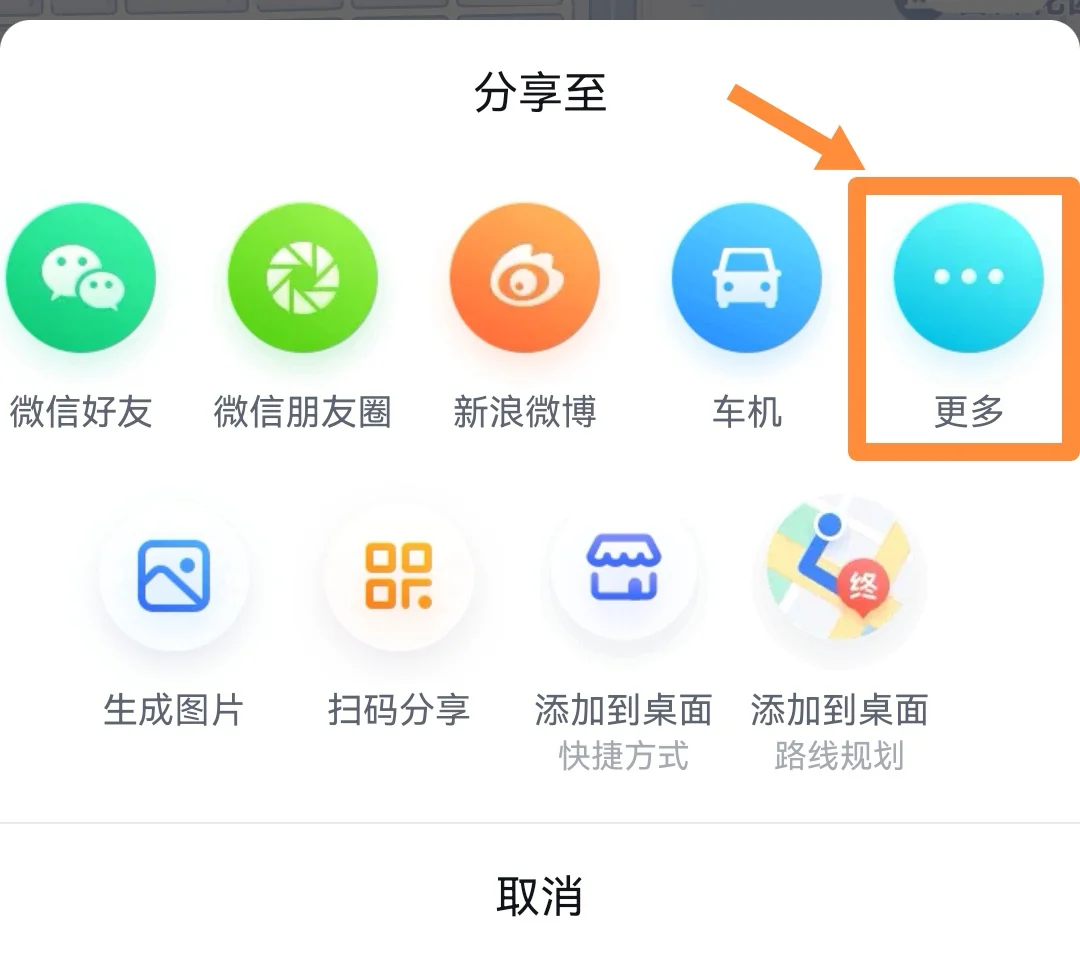
Task: Open the 更多 text label
Action: click(x=968, y=412)
